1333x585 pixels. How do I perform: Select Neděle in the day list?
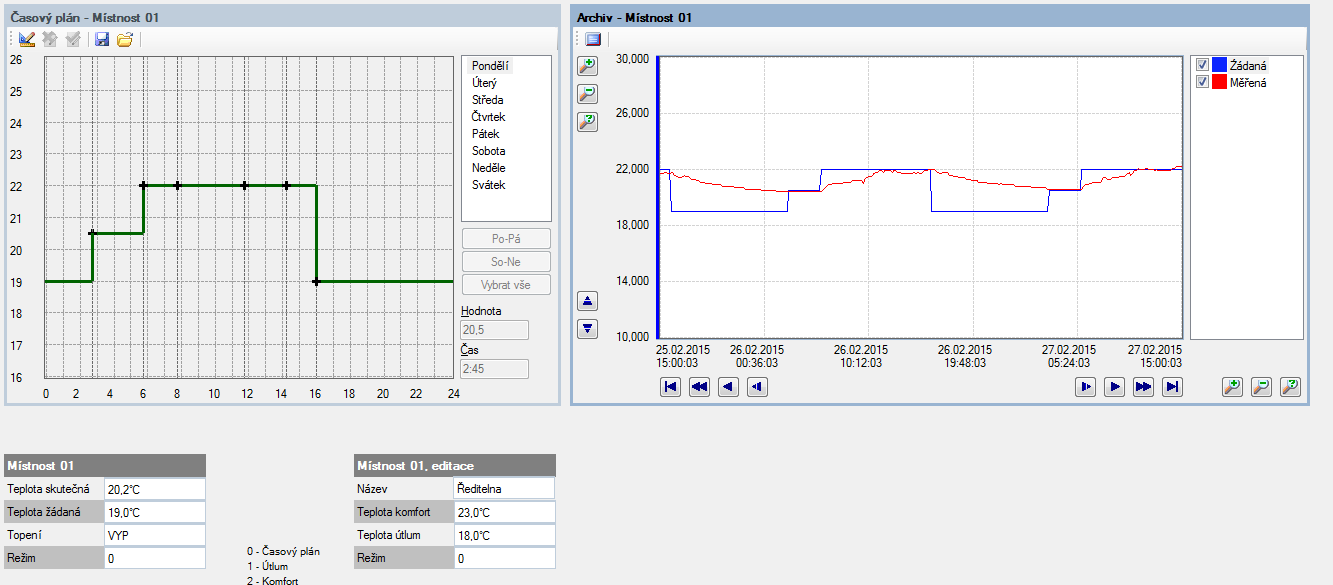[489, 168]
